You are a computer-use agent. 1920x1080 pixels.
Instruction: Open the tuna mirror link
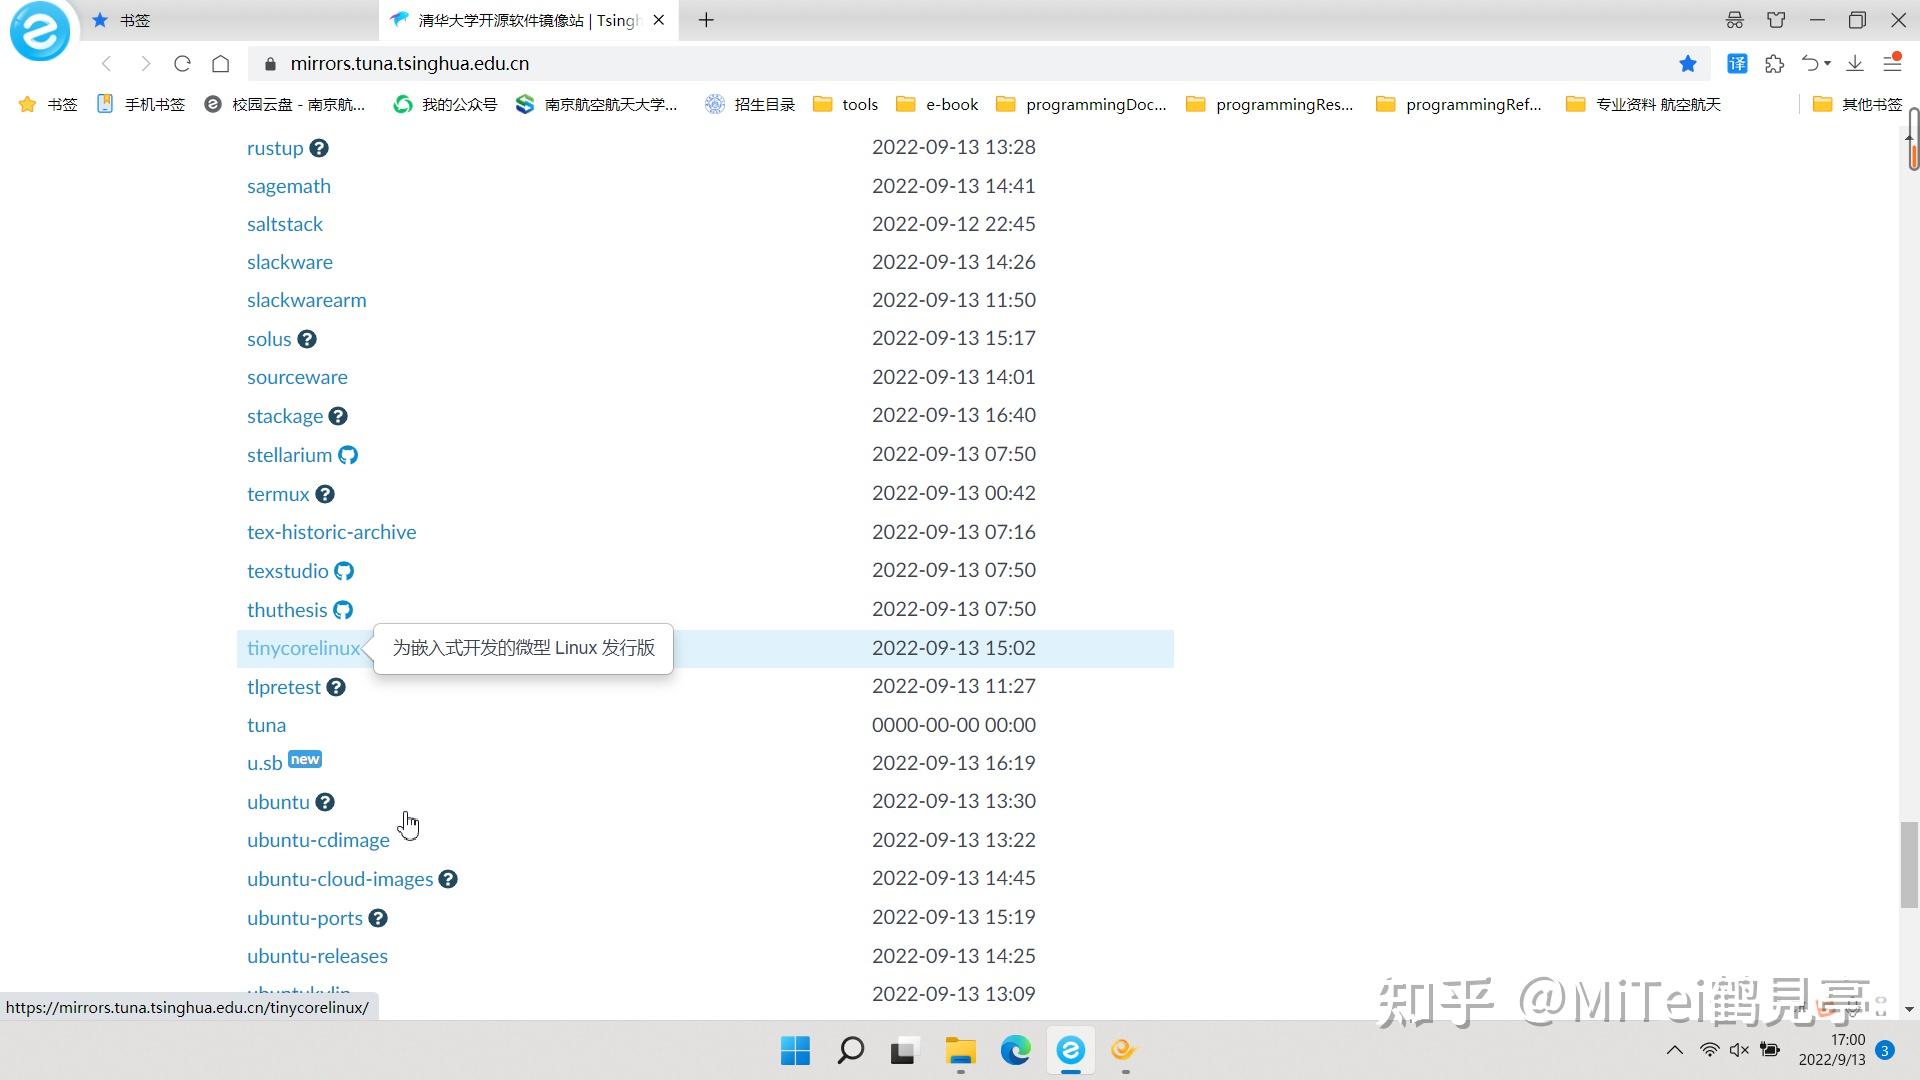tap(267, 725)
